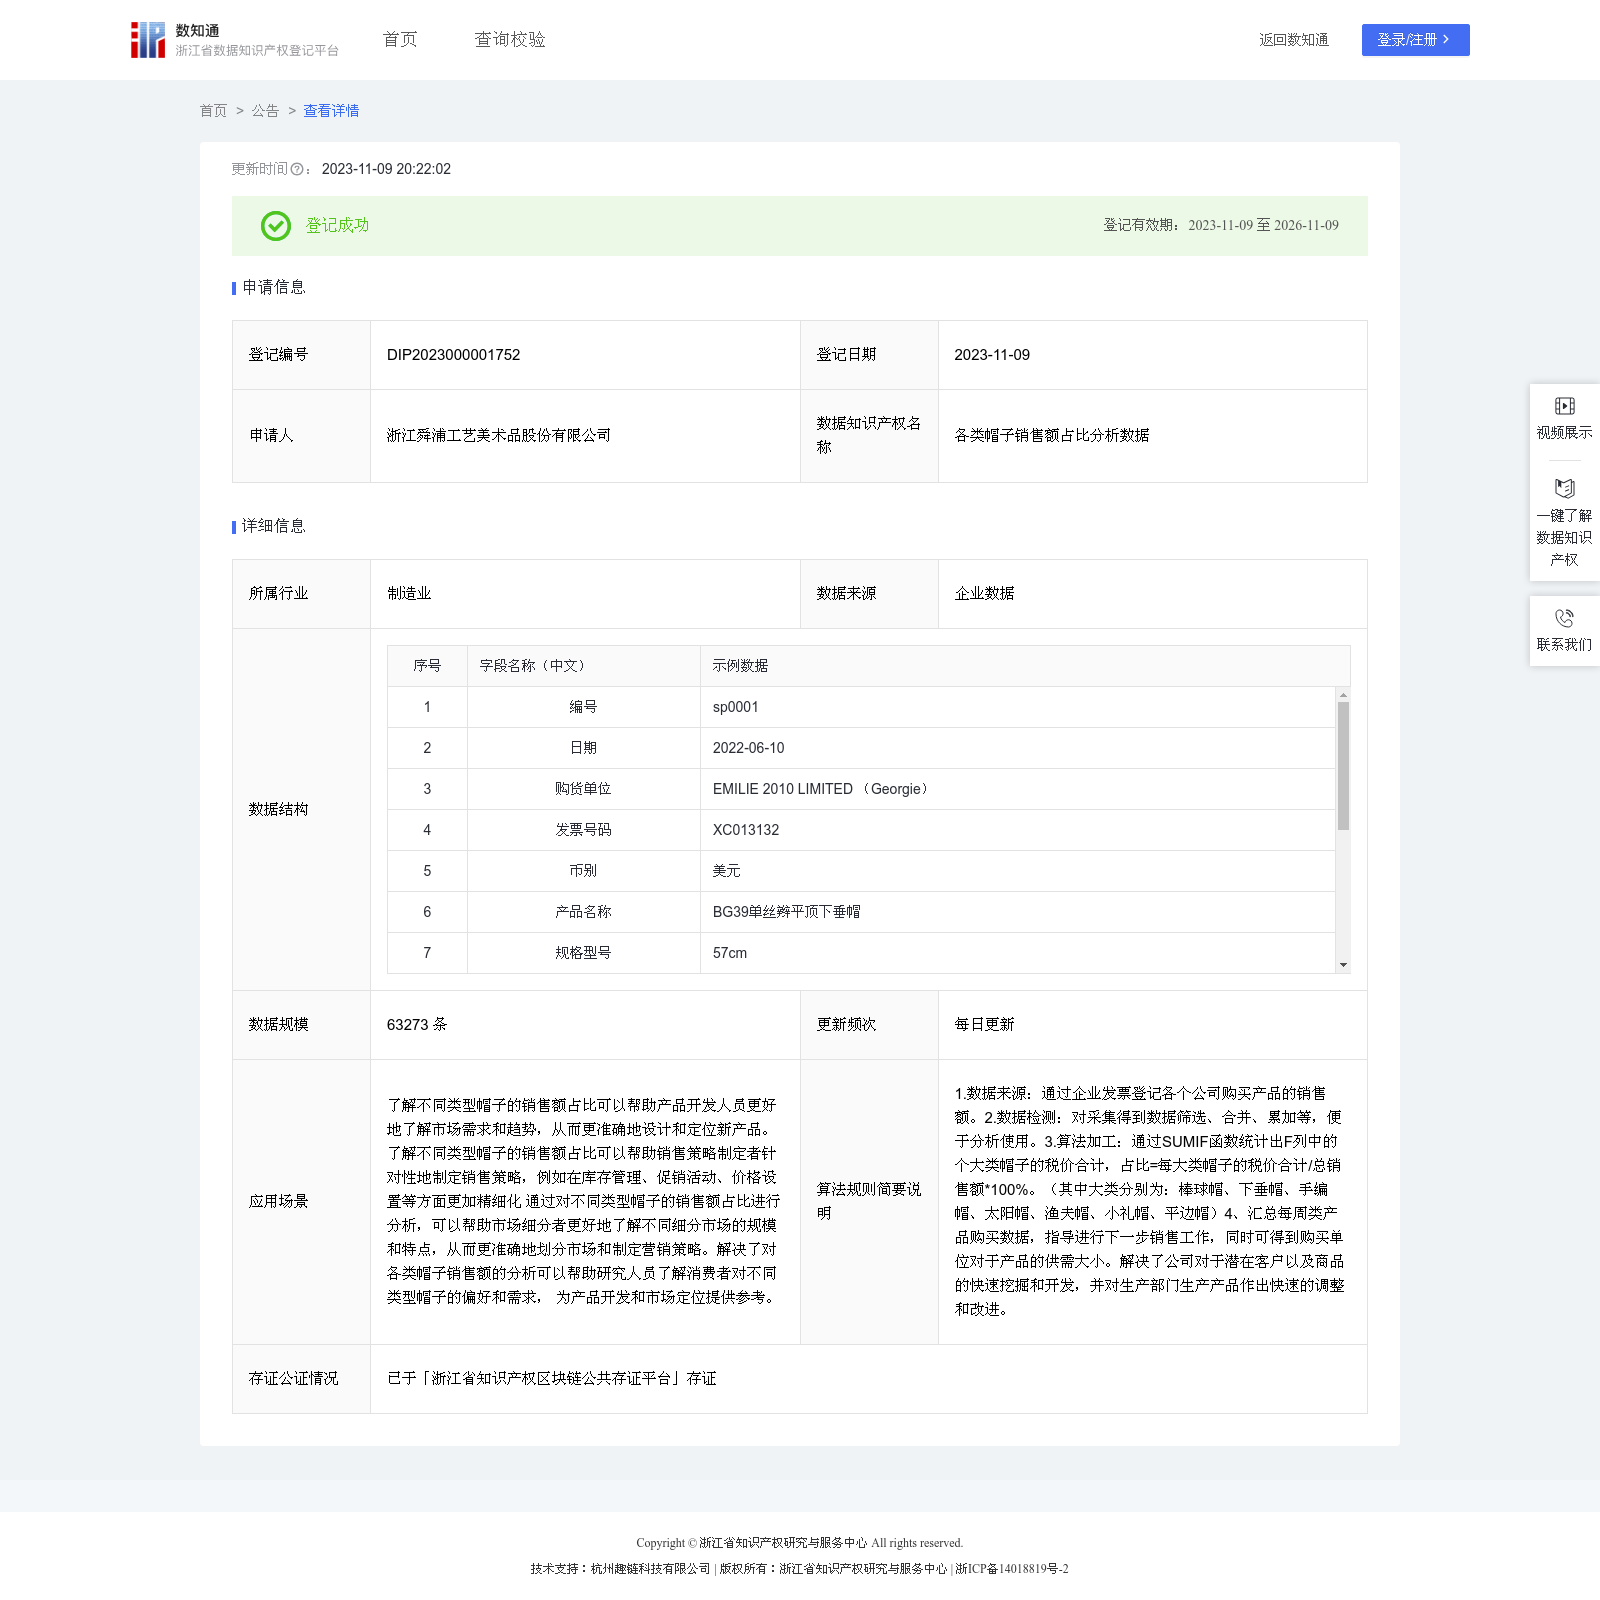Image resolution: width=1600 pixels, height=1600 pixels.
Task: Select registration number DIP2023000001752
Action: pyautogui.click(x=453, y=355)
